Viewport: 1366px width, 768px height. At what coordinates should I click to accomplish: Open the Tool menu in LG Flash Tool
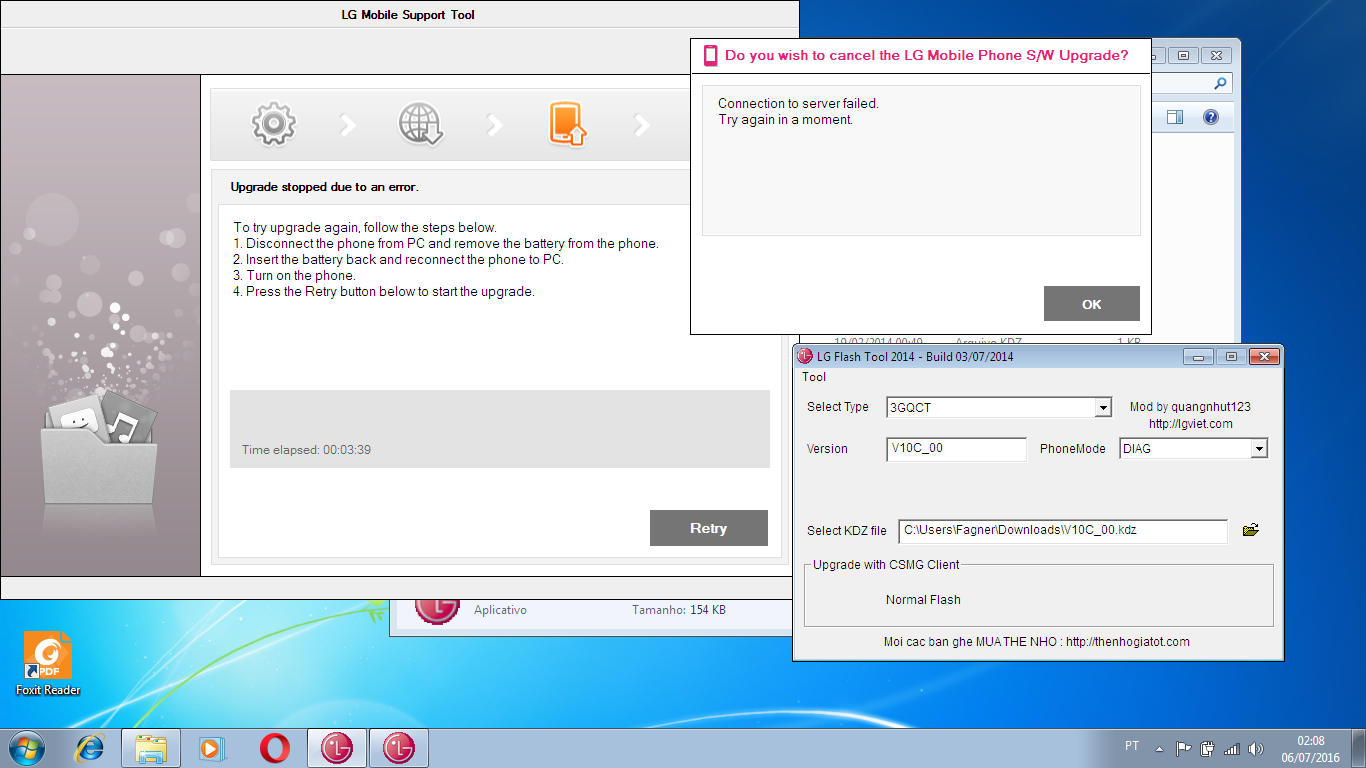pyautogui.click(x=814, y=377)
